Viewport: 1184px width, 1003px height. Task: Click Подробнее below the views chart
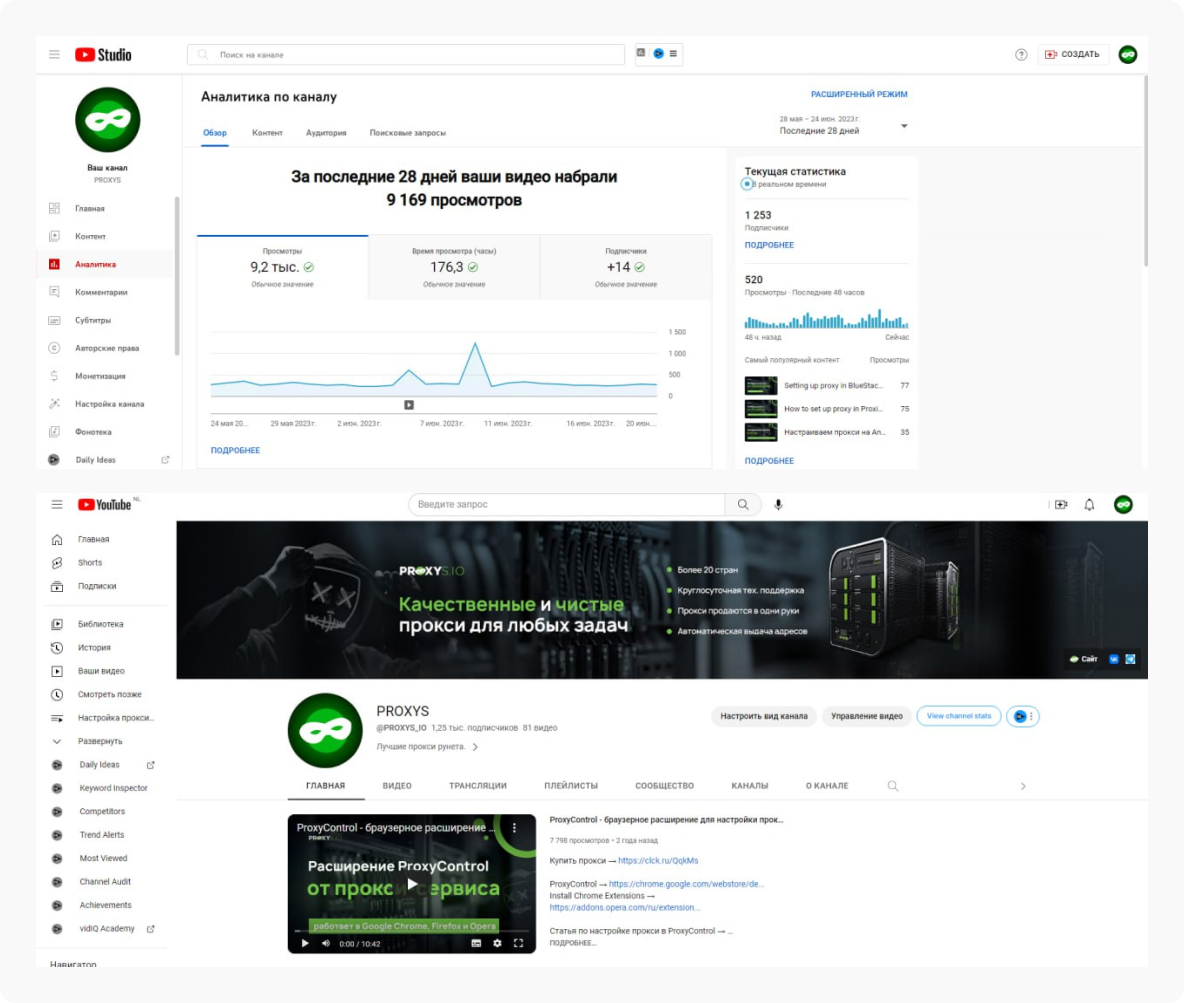235,450
